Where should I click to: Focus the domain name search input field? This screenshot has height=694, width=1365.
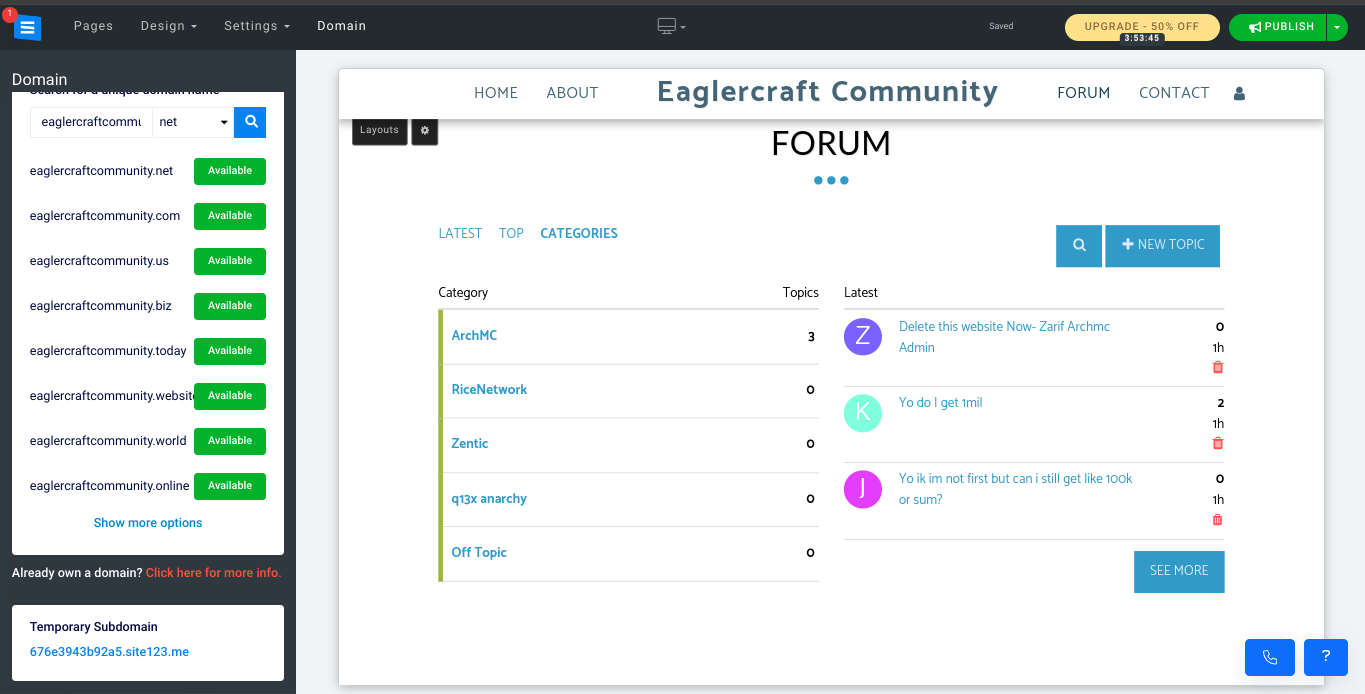click(x=91, y=122)
